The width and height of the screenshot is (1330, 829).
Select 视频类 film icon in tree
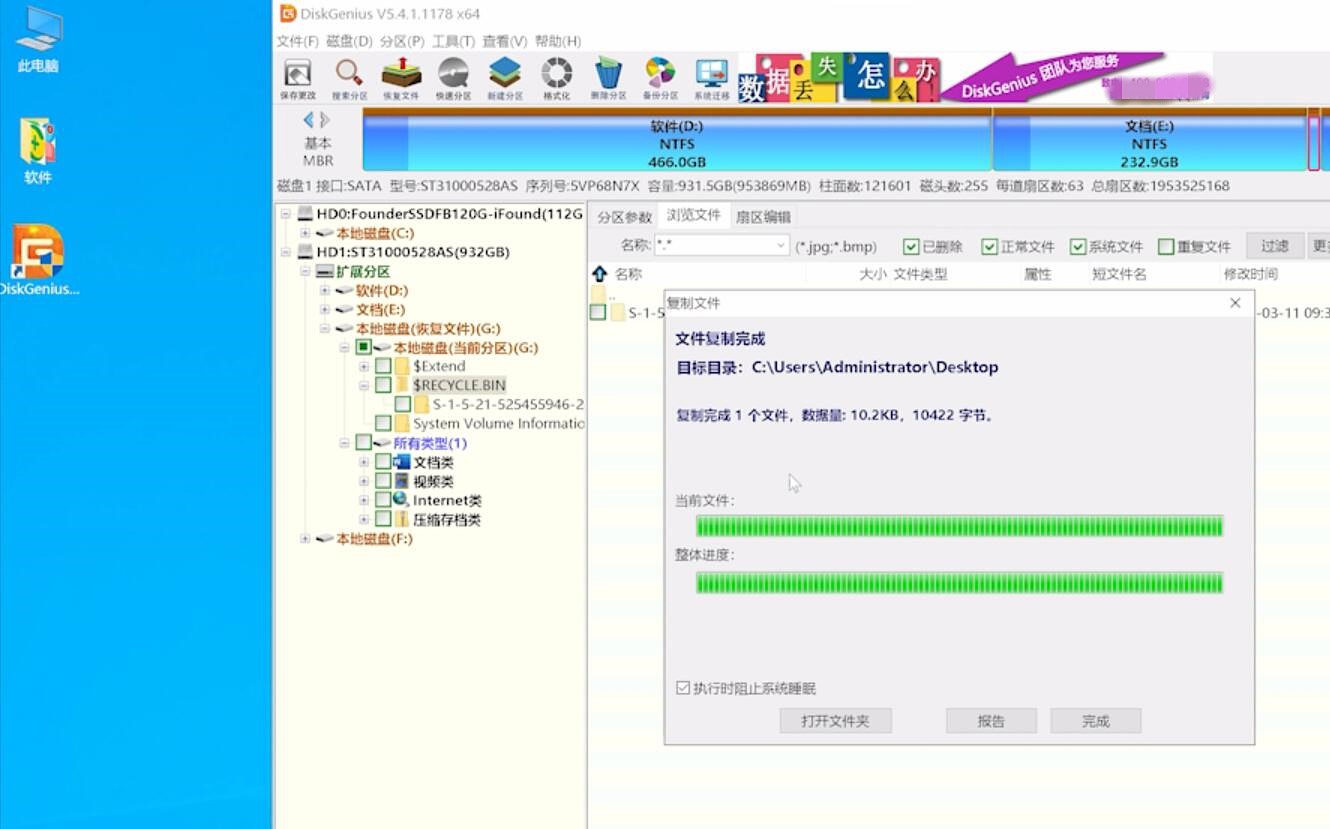point(402,481)
